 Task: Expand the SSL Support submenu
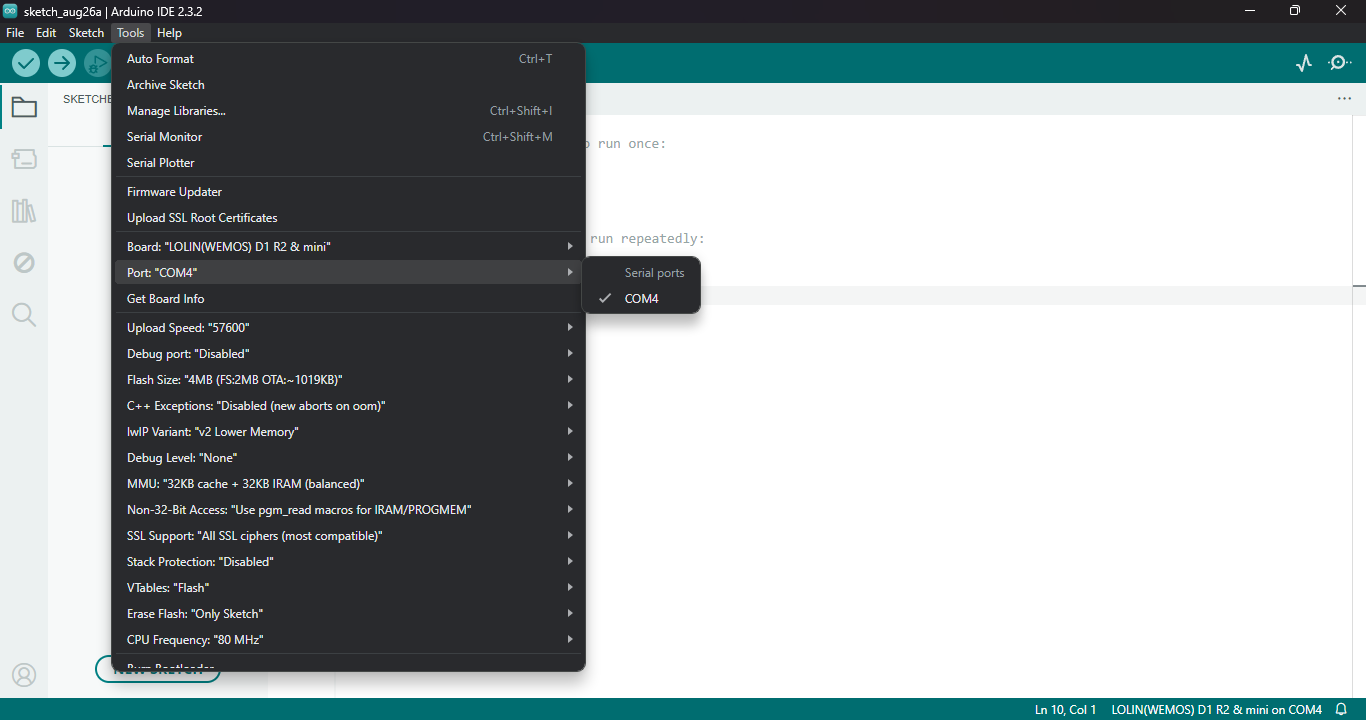coord(348,536)
